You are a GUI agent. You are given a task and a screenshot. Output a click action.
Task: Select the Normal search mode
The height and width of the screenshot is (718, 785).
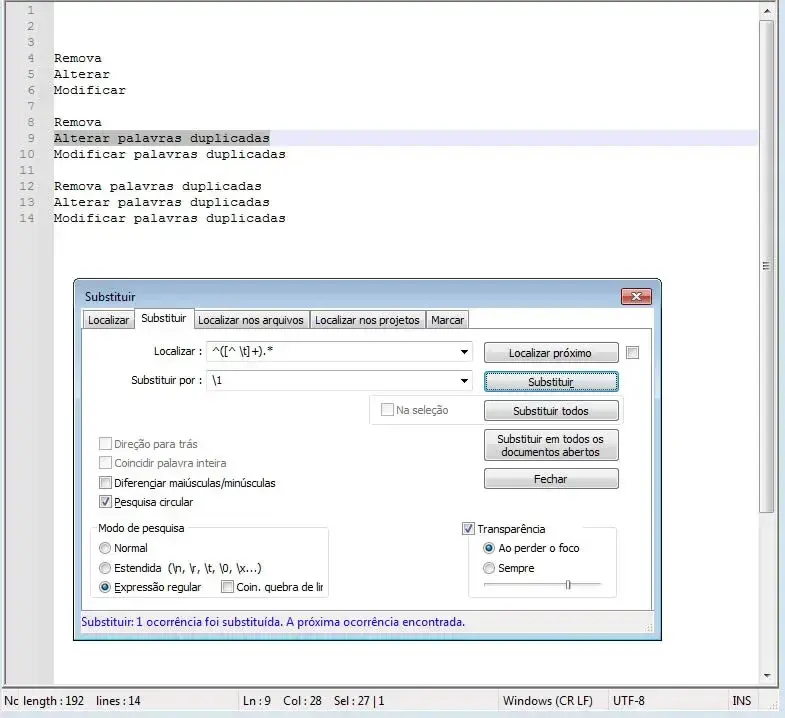pos(105,548)
